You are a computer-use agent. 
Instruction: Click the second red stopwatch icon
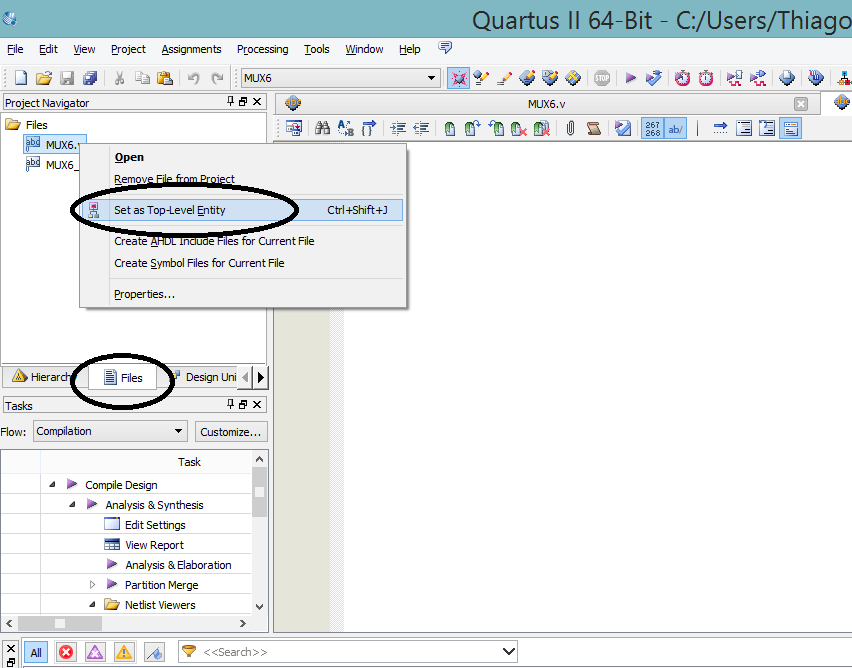tap(706, 78)
